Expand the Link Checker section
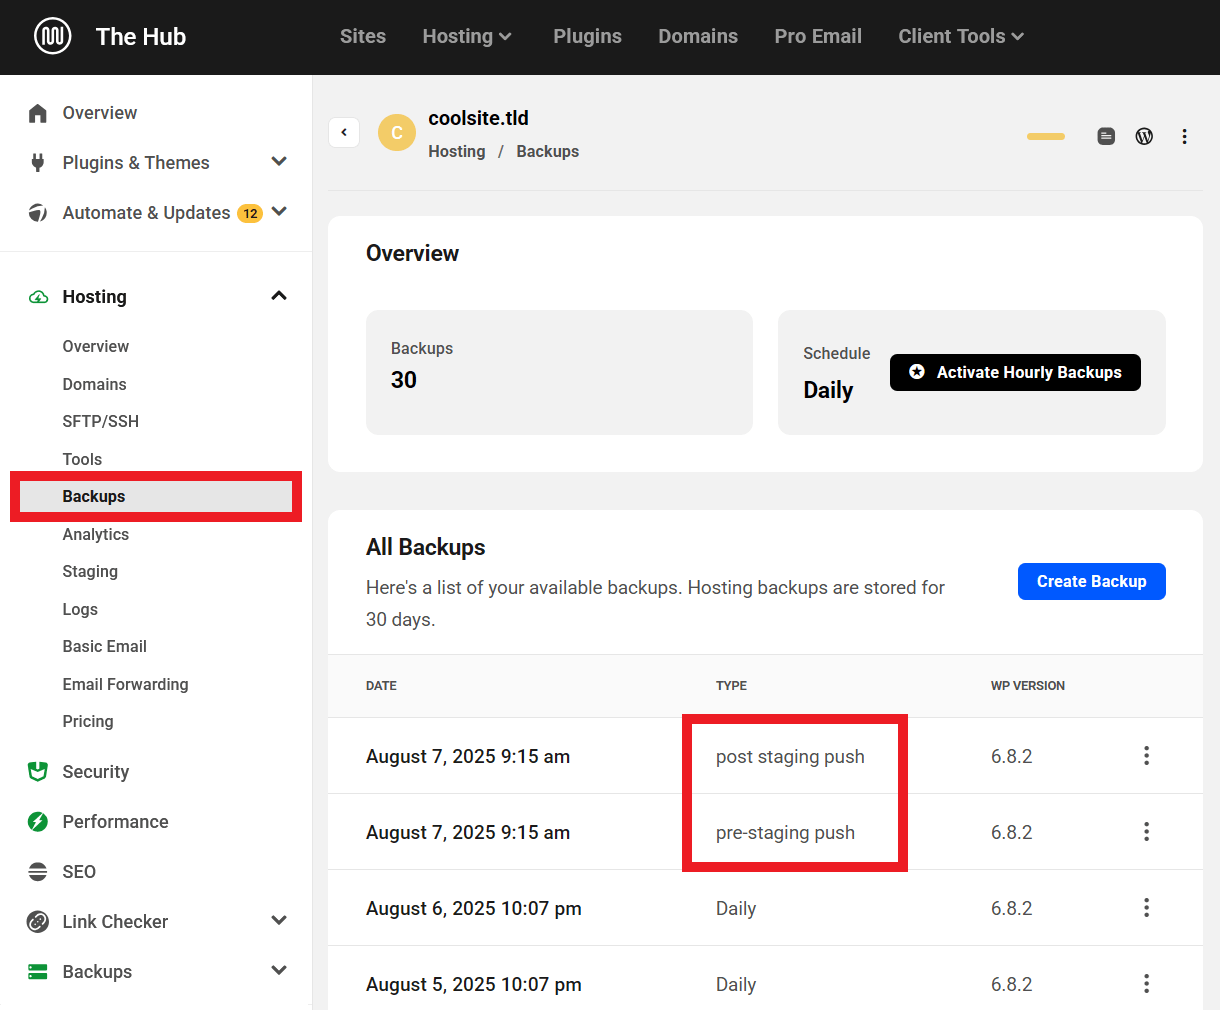The height and width of the screenshot is (1010, 1220). (x=279, y=921)
